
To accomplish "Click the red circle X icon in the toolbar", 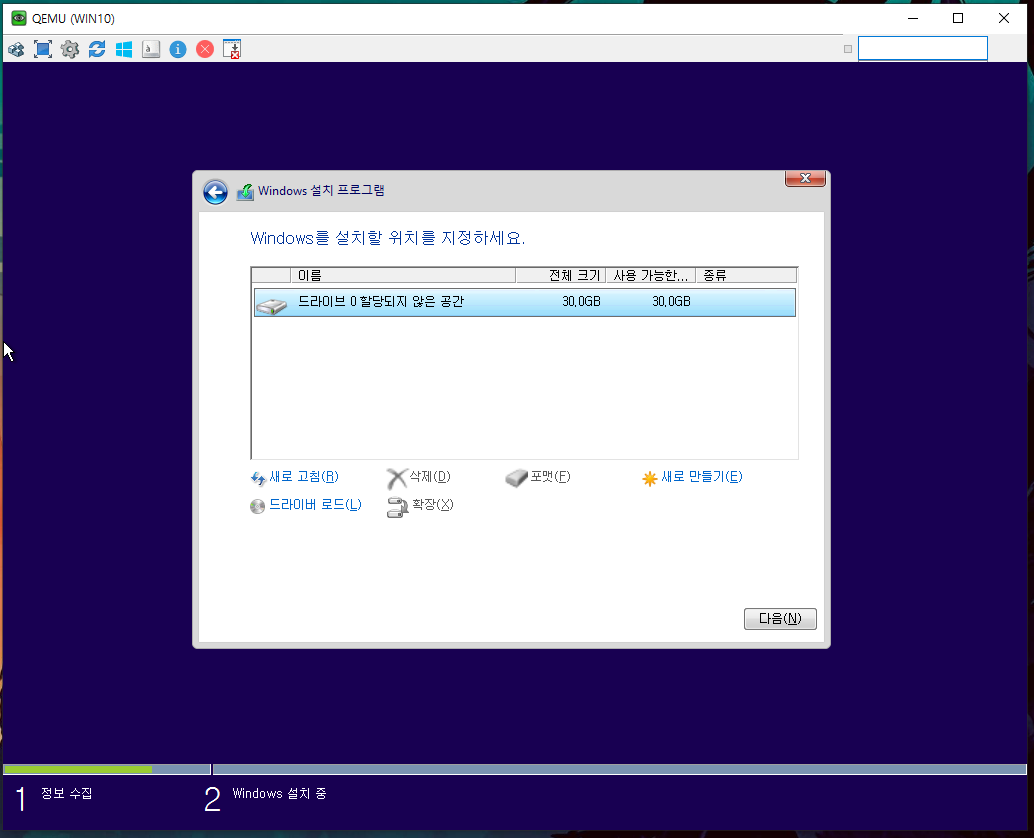I will pos(205,49).
